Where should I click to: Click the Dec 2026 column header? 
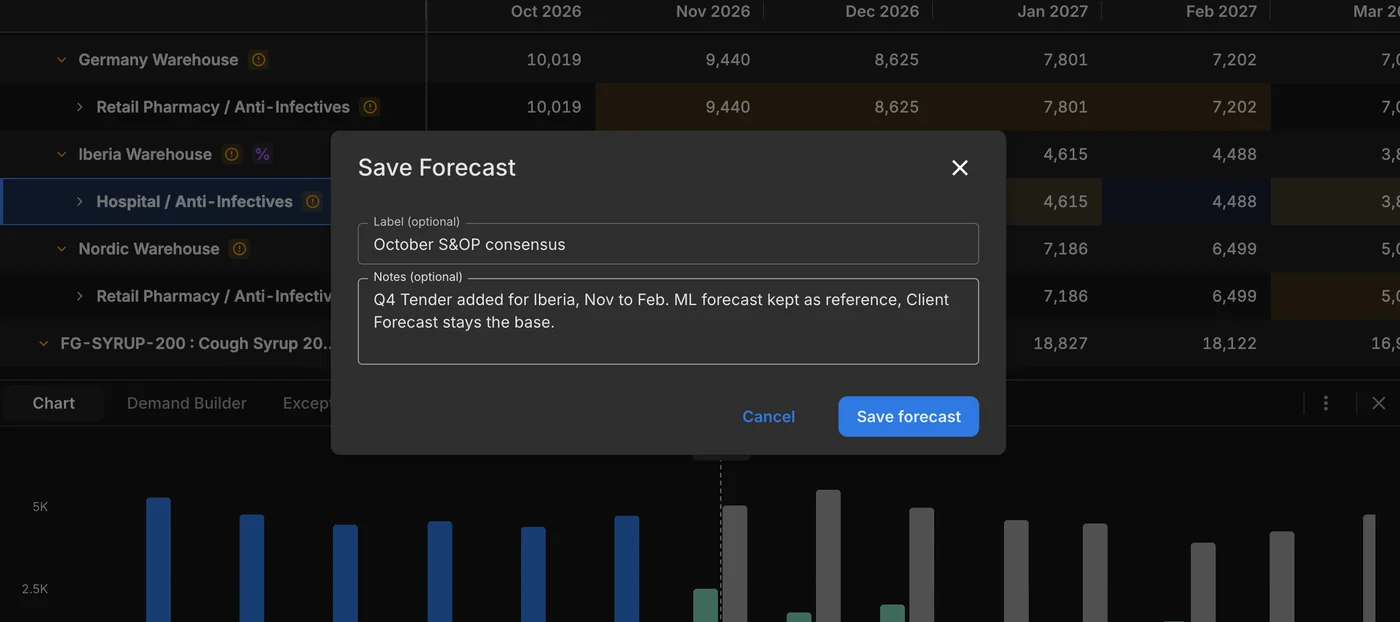tap(882, 11)
